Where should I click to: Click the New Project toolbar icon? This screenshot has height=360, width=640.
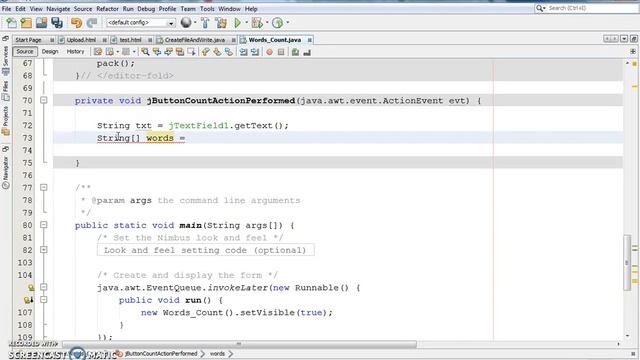pos(26,23)
